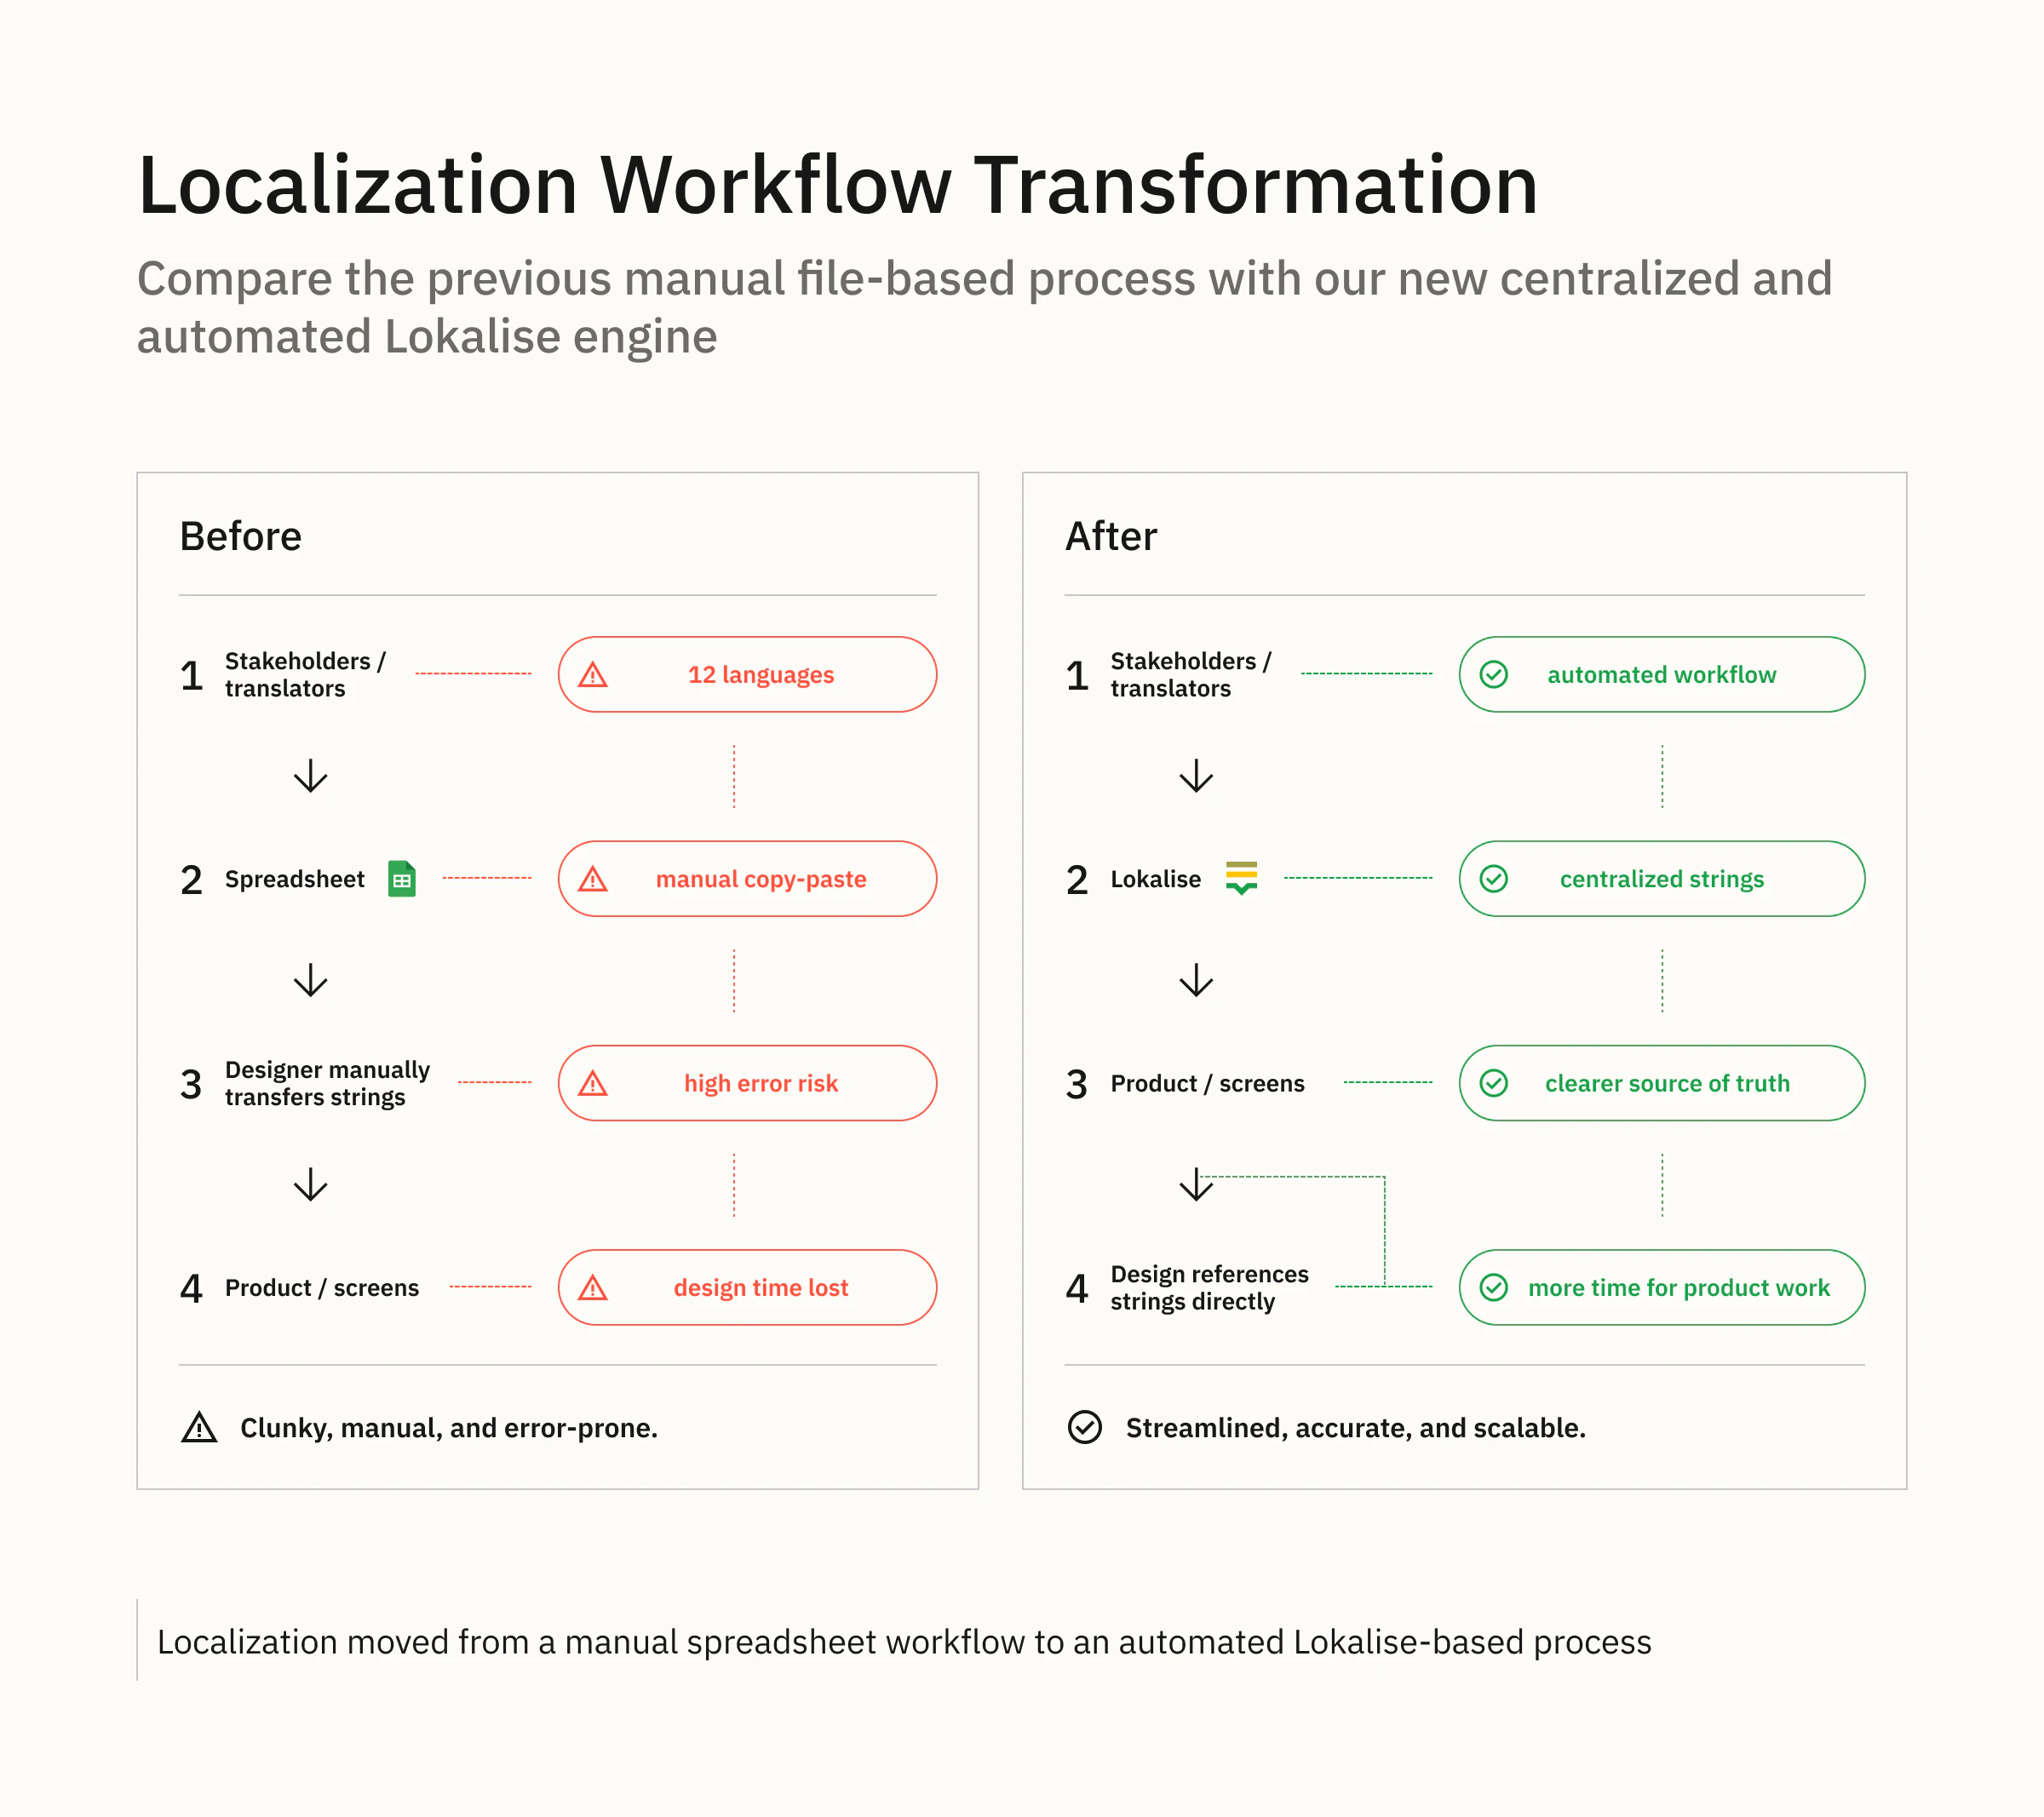Click Product / screens in Before panel

click(322, 1287)
